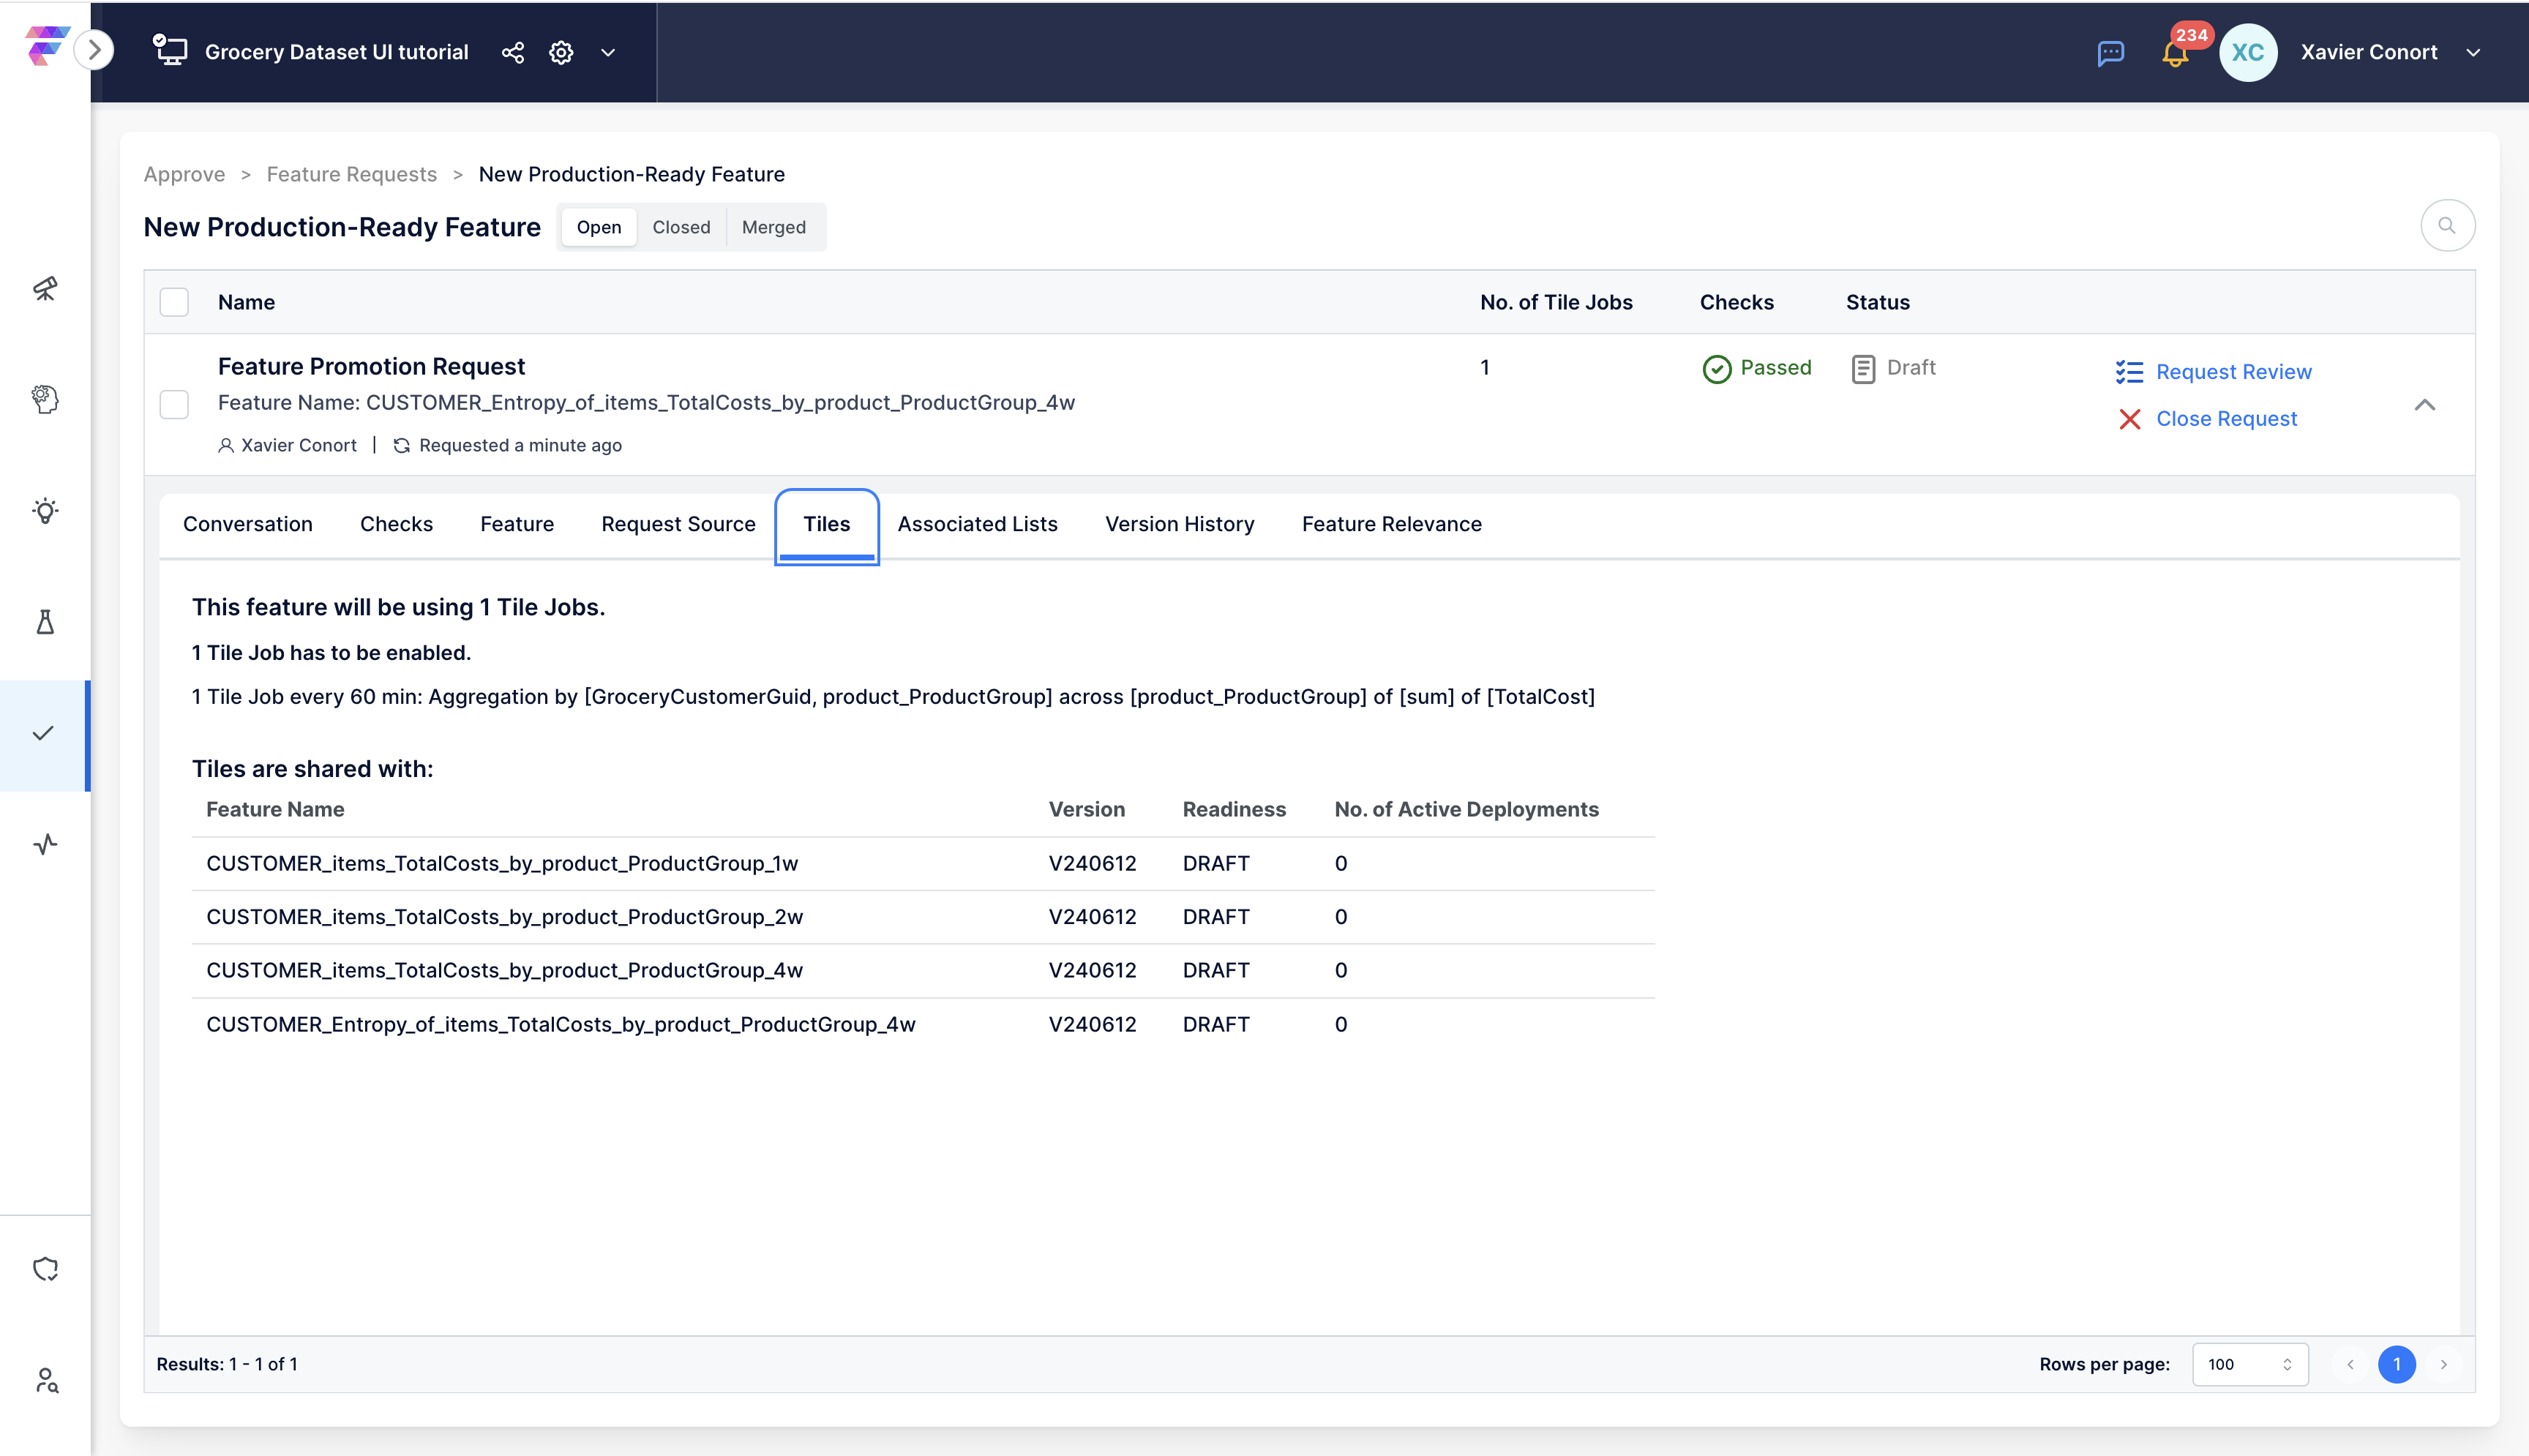Open the Rows per page 100 dropdown
This screenshot has height=1456, width=2529.
point(2249,1365)
